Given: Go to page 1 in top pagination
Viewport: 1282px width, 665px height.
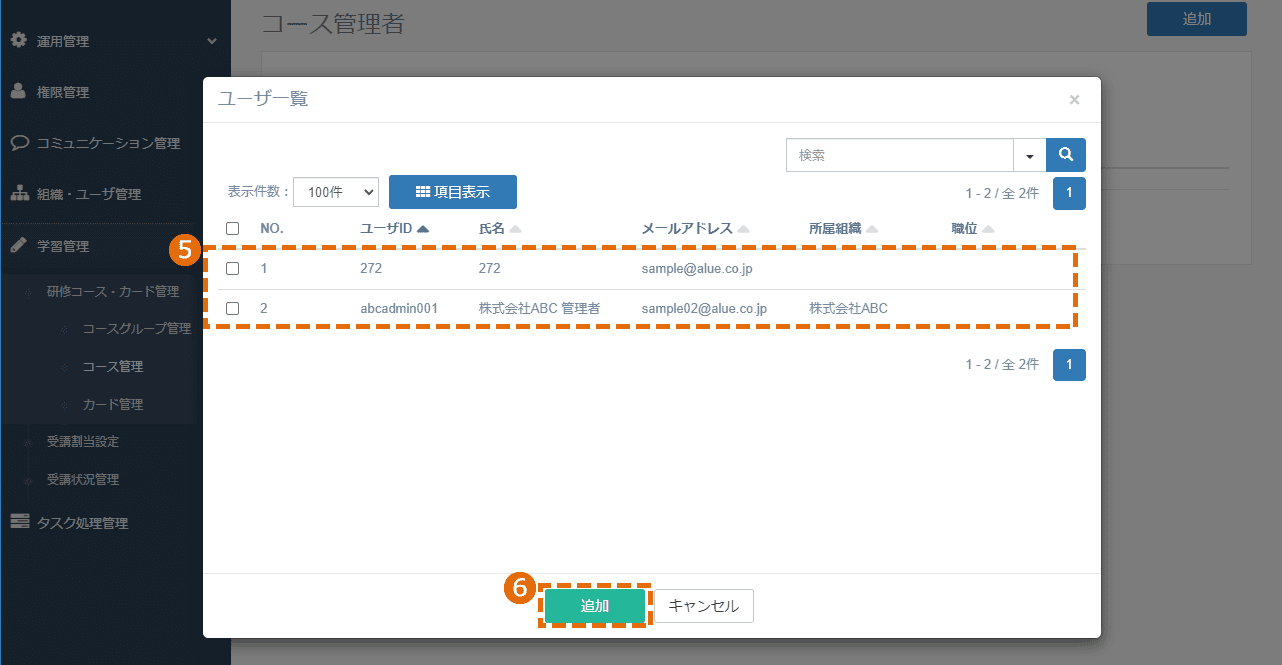Looking at the screenshot, I should (x=1069, y=193).
